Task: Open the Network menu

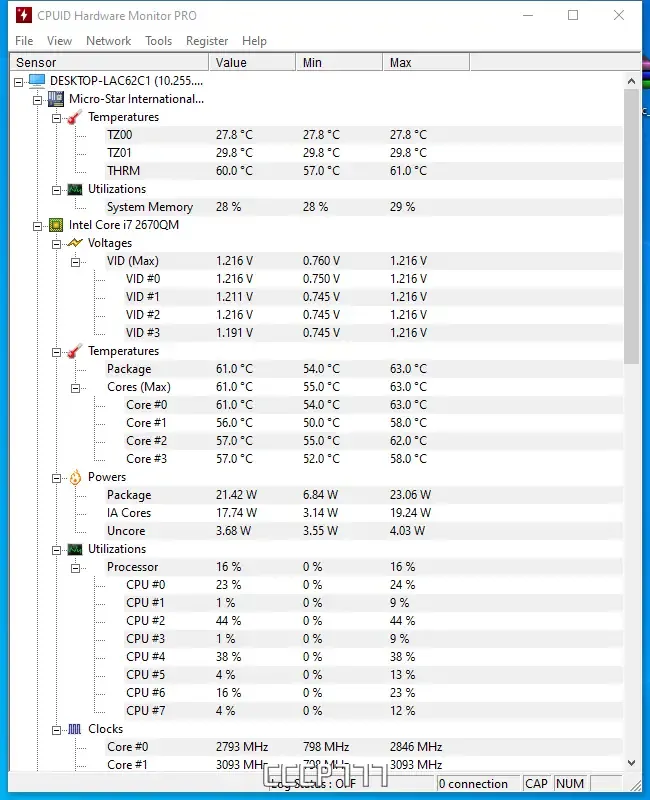Action: [108, 41]
